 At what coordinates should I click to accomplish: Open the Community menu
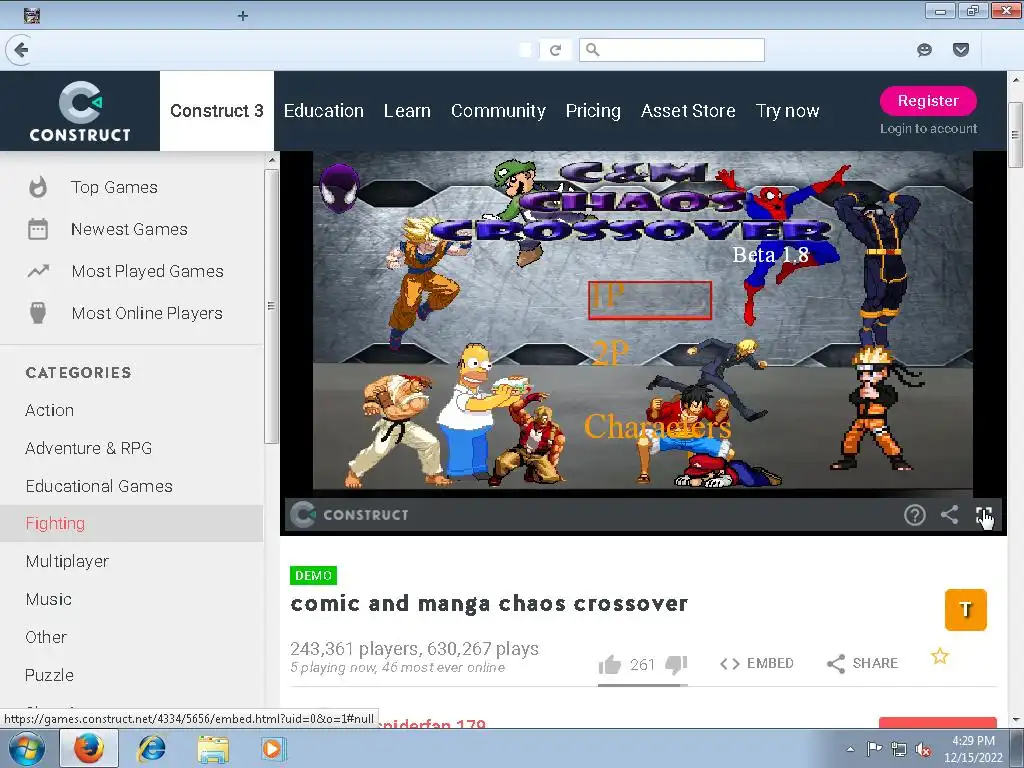(498, 111)
